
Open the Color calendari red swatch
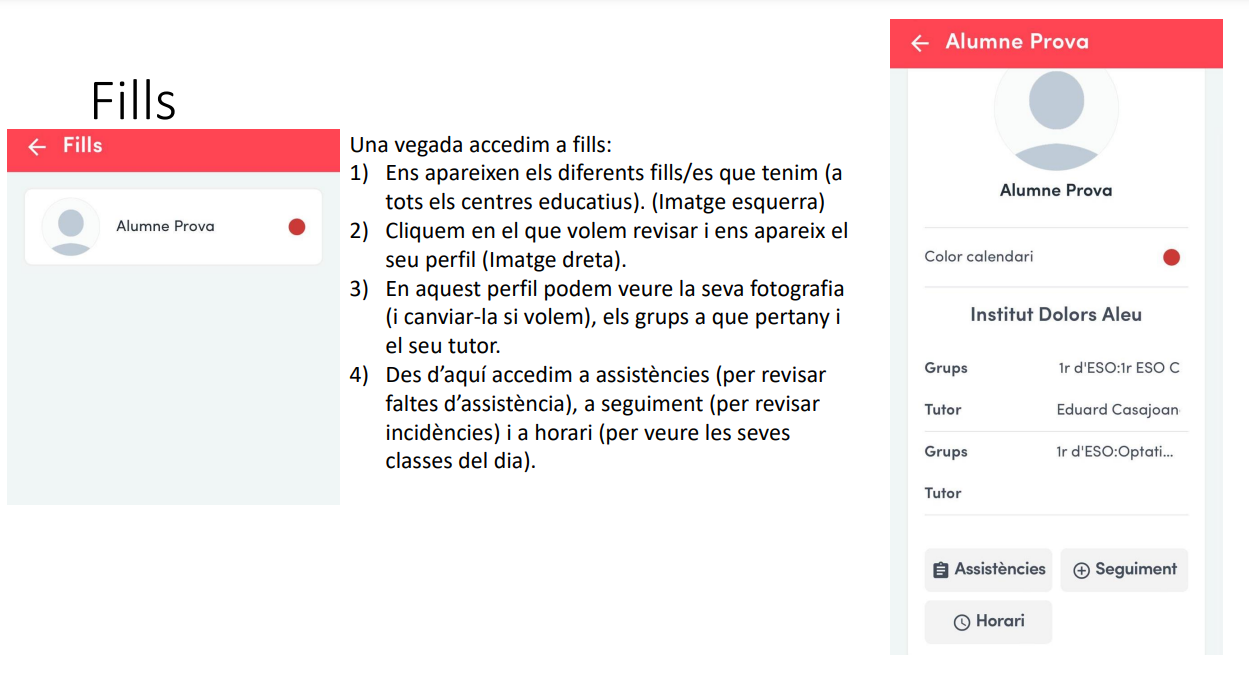(1171, 258)
